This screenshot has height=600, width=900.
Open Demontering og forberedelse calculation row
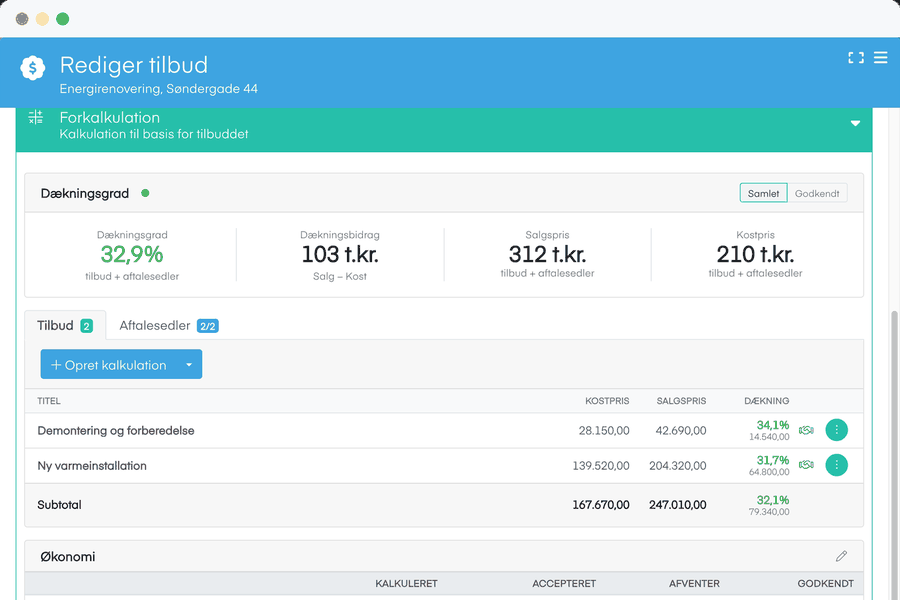click(x=444, y=431)
